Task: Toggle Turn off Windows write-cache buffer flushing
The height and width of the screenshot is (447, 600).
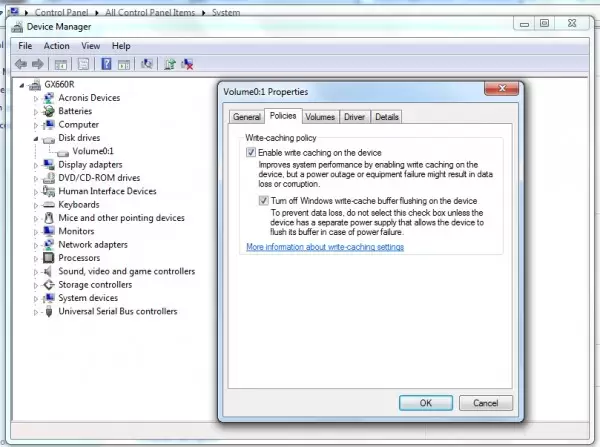Action: 263,201
